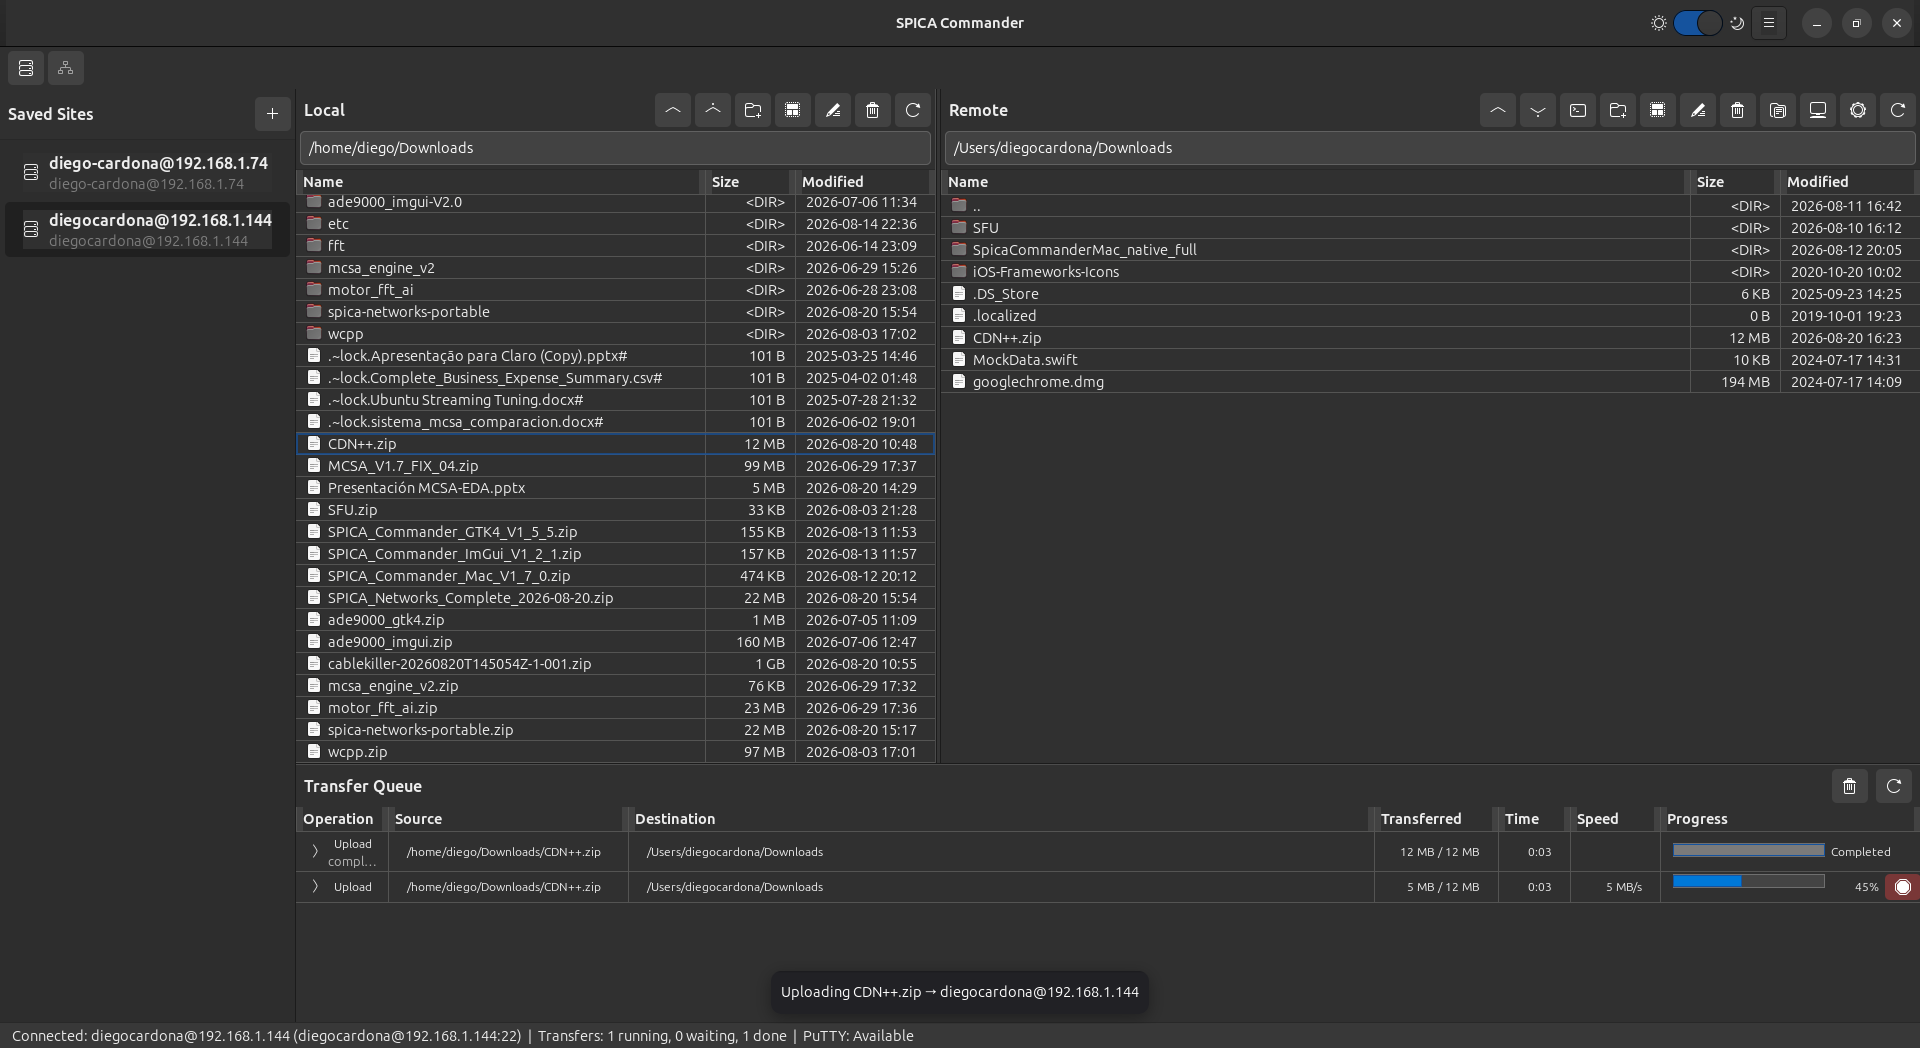The height and width of the screenshot is (1048, 1920).
Task: Click the 'Uploading CDN++.zip' toast notification
Action: pyautogui.click(x=960, y=992)
